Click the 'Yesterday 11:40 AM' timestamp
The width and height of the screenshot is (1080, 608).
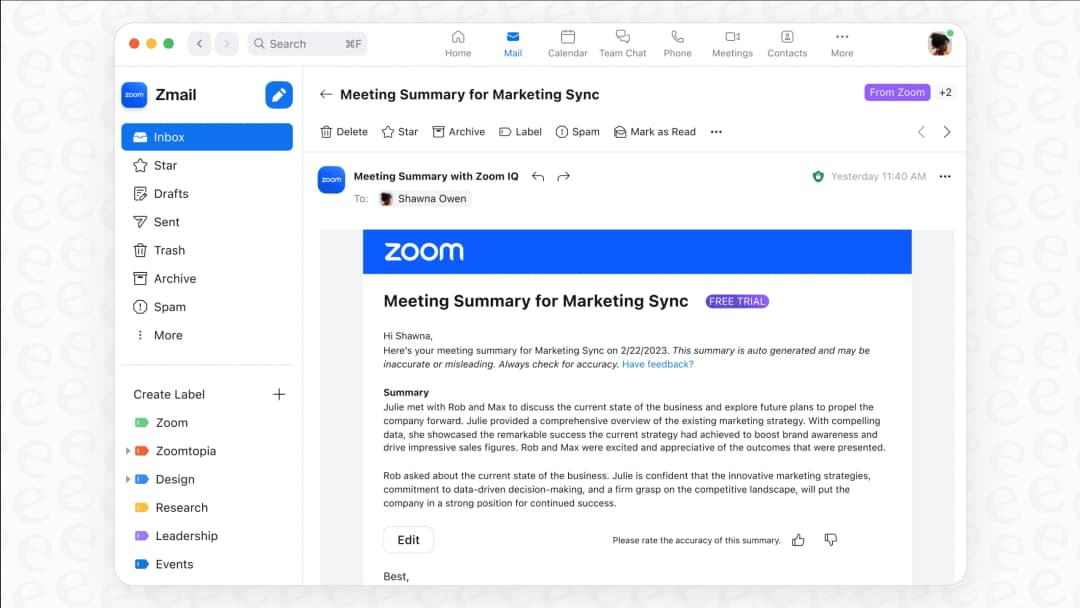click(878, 176)
